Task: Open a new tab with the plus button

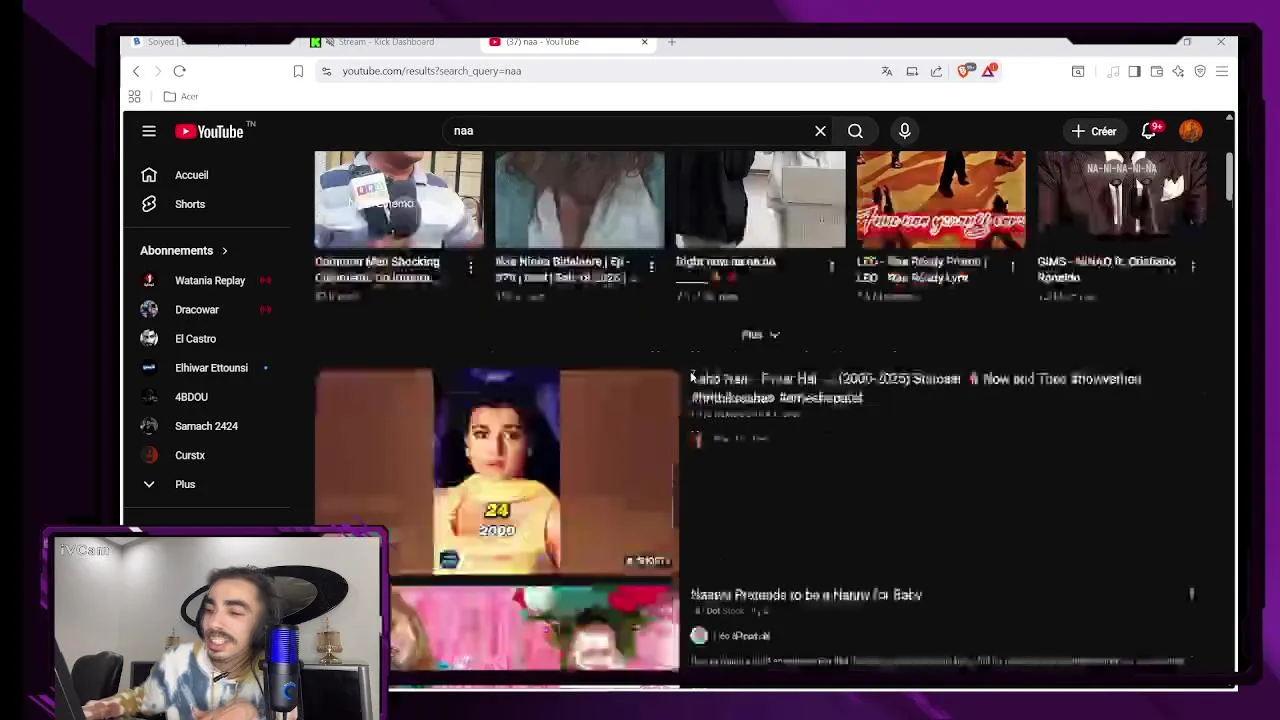Action: tap(672, 42)
